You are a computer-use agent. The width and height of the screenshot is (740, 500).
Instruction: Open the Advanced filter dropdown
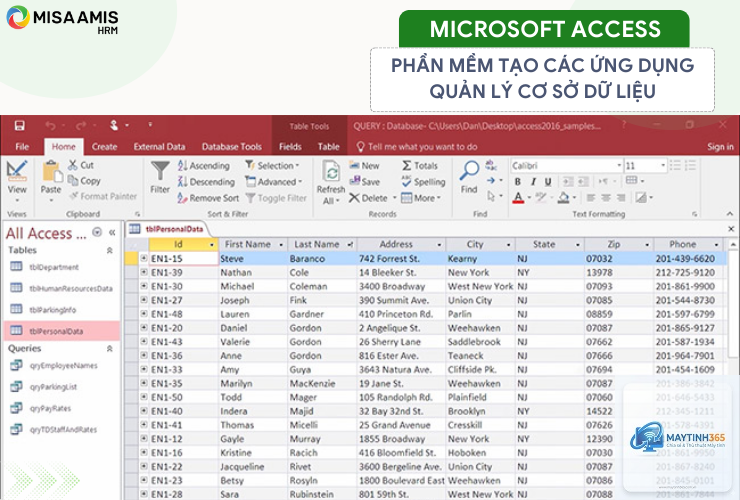[274, 182]
